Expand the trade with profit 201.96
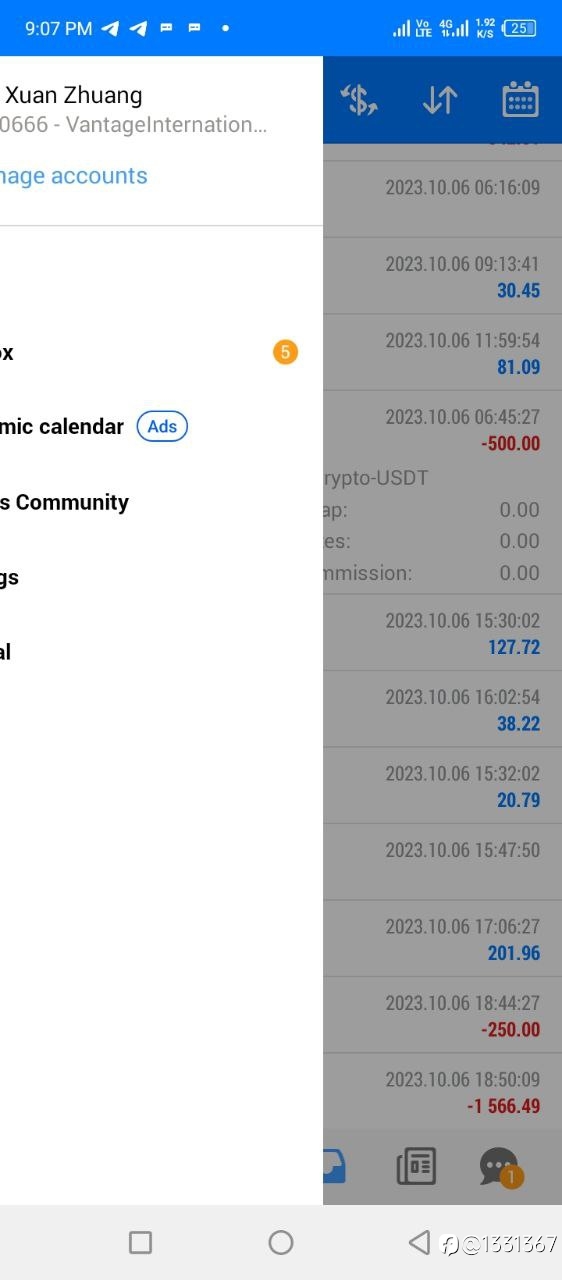The image size is (562, 1280). click(x=442, y=939)
